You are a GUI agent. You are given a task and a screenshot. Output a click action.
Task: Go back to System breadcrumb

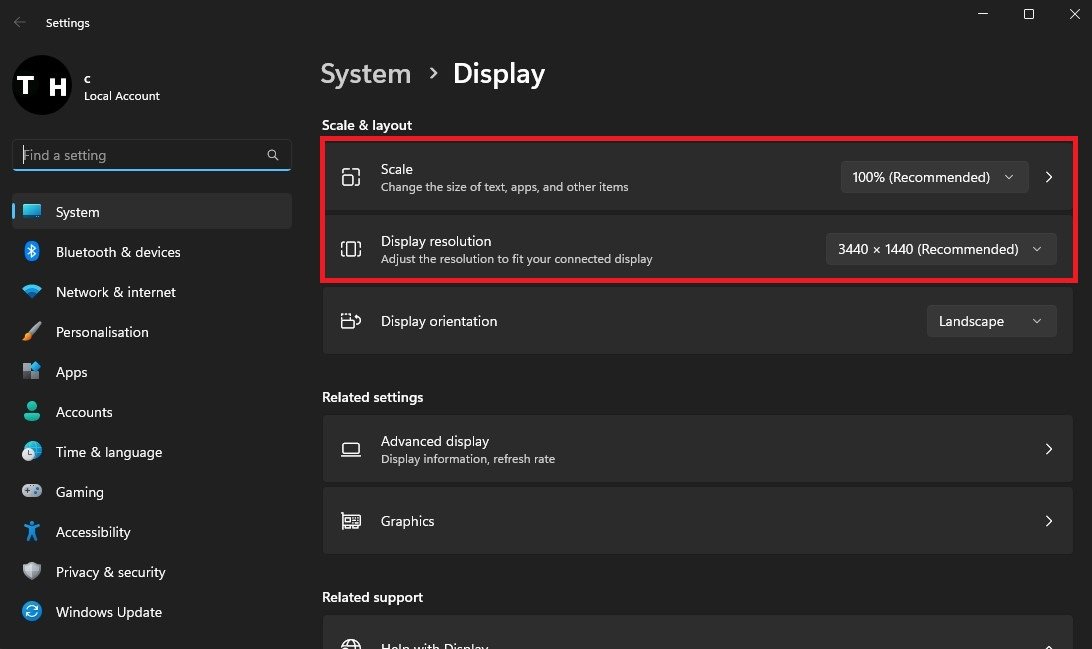[x=366, y=74]
